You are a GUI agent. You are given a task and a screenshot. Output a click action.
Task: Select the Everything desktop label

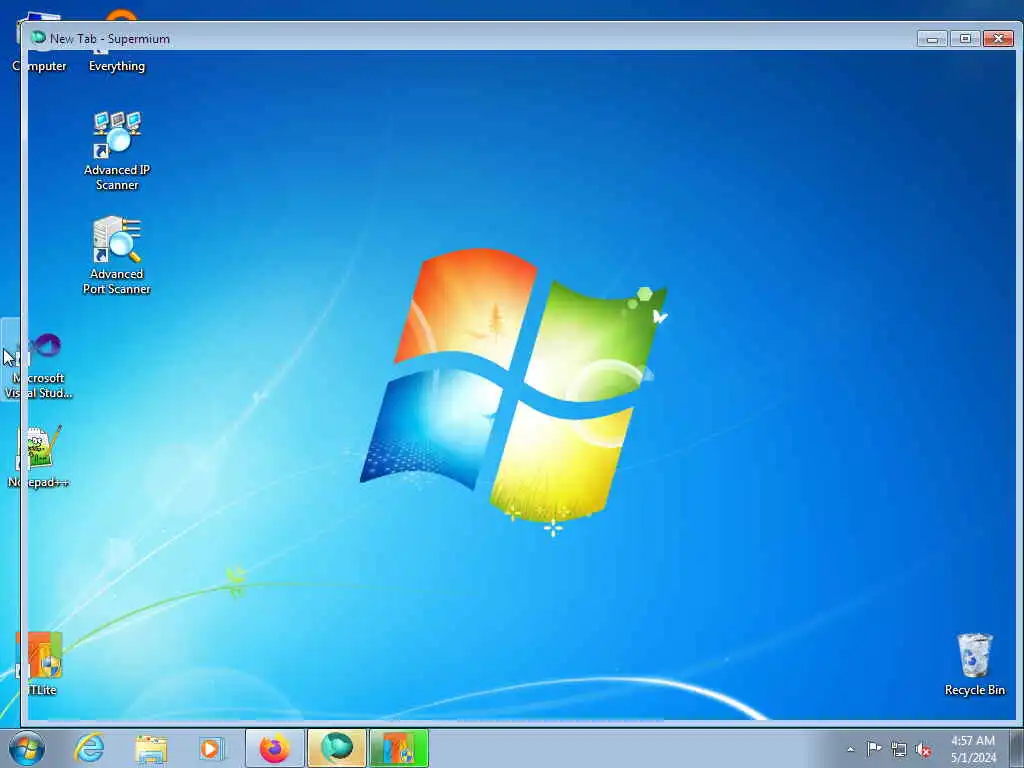pos(117,66)
